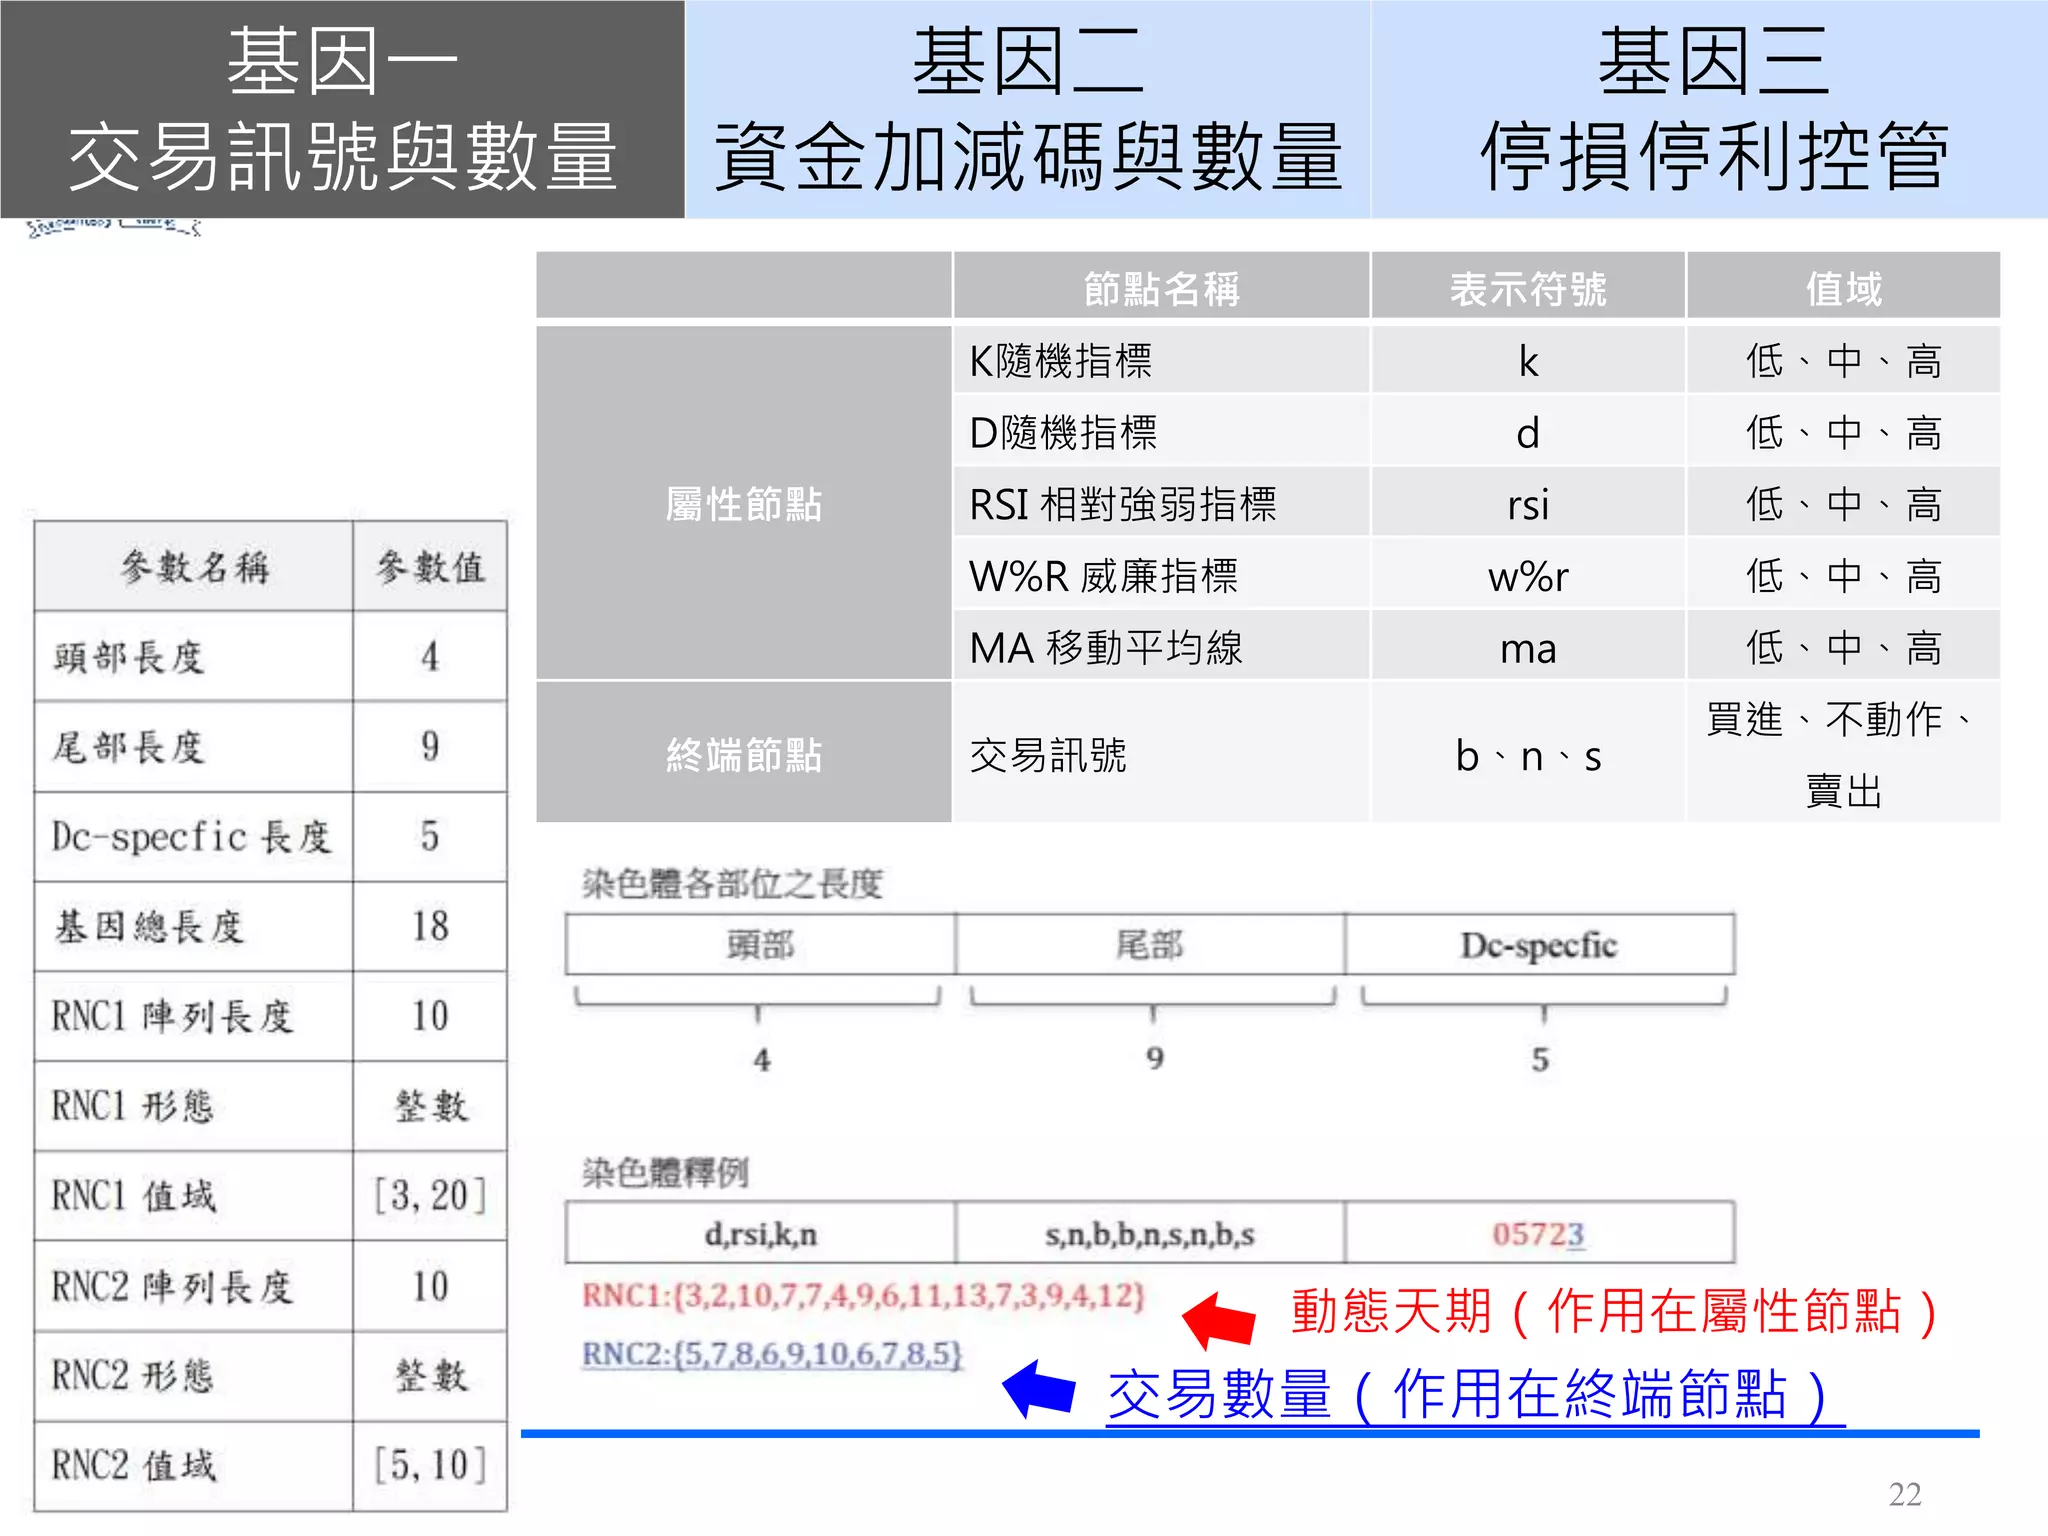Click the 頭部 chromosome segment box
Screen dimensions: 2048x1536
(x=760, y=944)
